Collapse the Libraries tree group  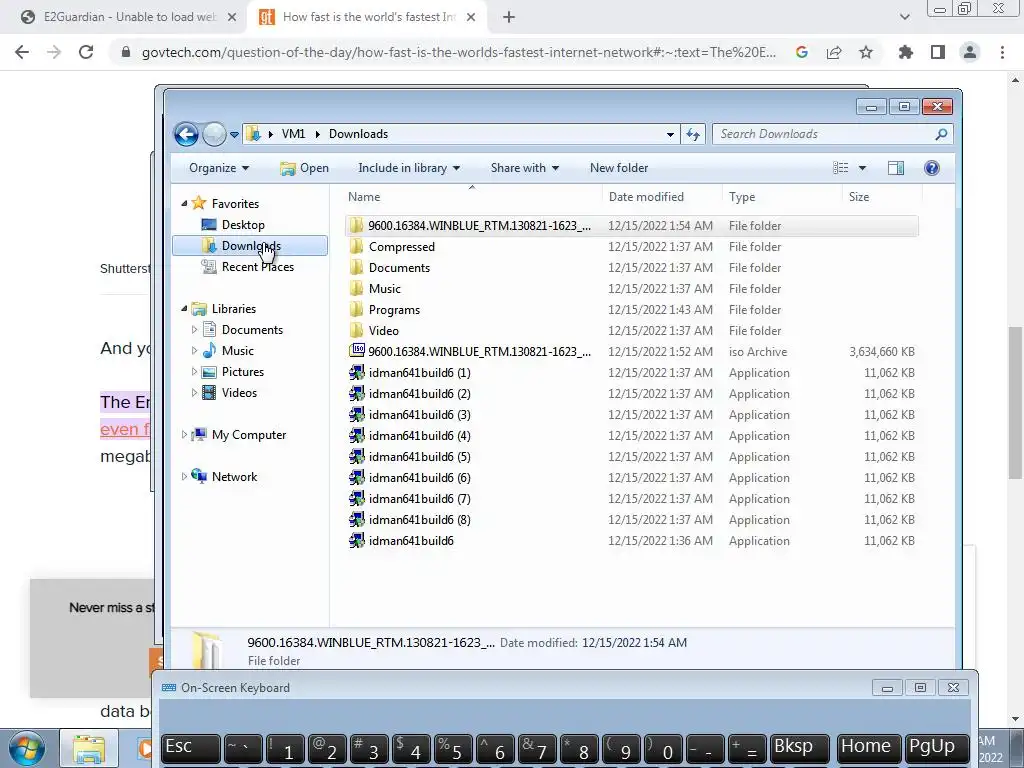pos(184,309)
